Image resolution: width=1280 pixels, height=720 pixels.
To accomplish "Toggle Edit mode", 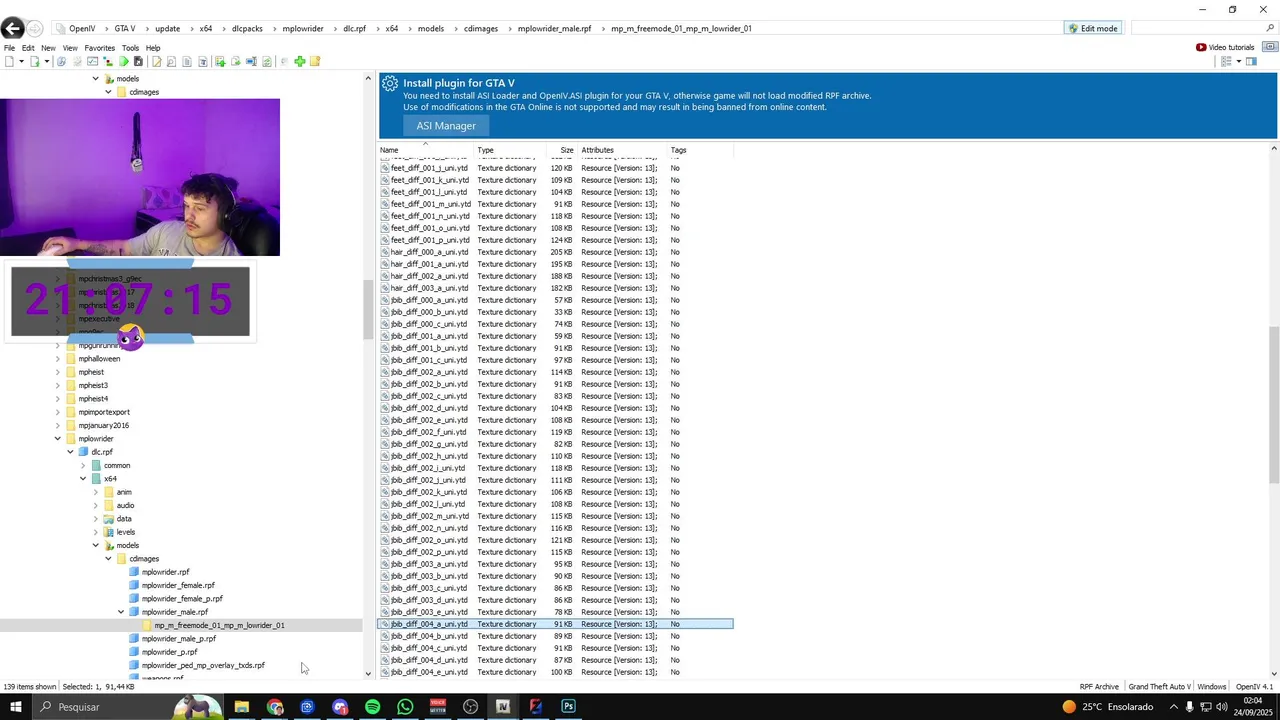I will pos(1092,28).
